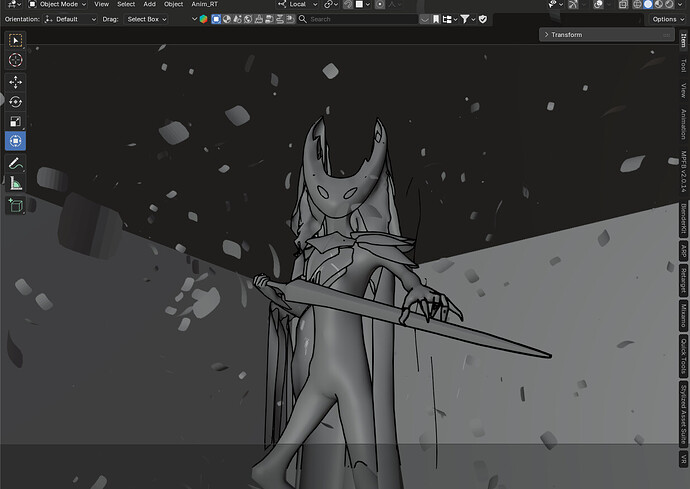690x489 pixels.
Task: Open the funnel filter dropdown arrow
Action: coord(473,19)
